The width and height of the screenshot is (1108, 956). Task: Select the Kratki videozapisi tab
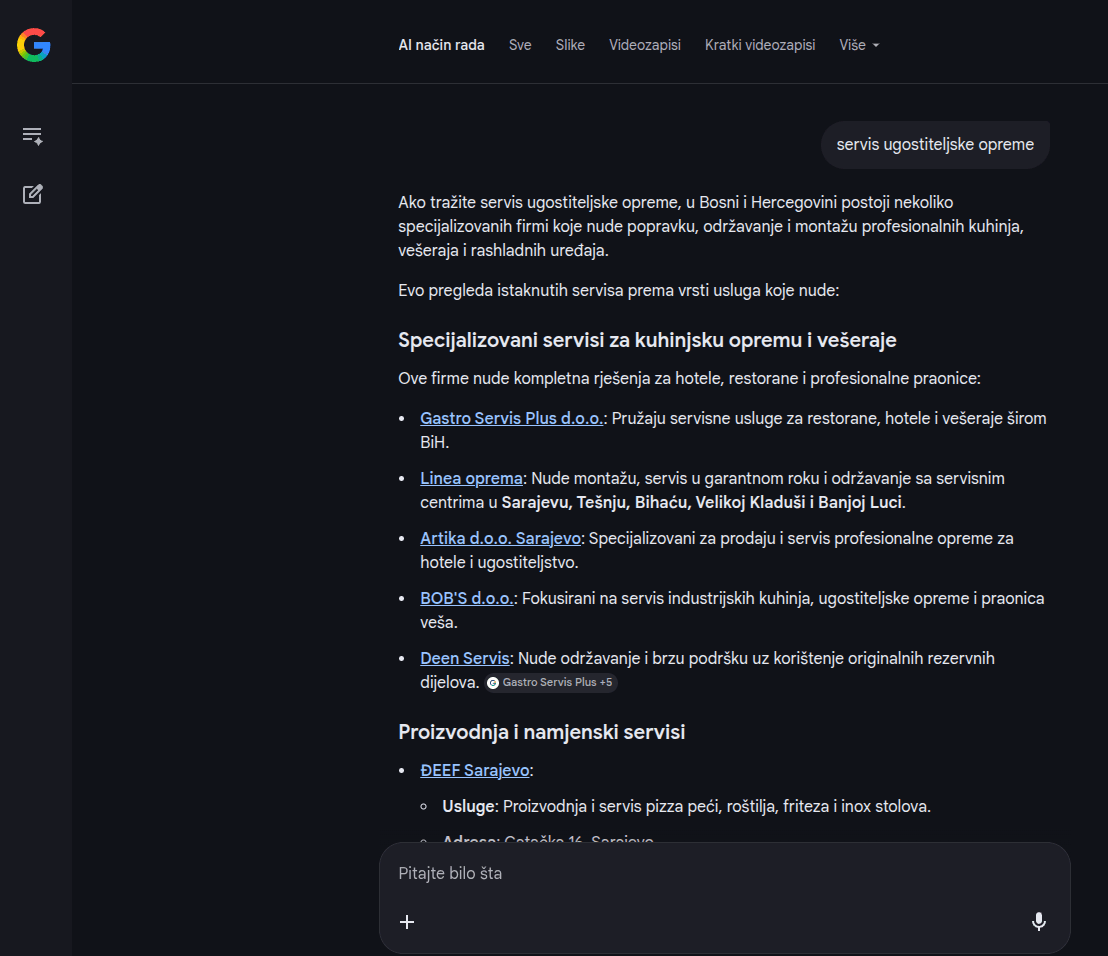759,45
